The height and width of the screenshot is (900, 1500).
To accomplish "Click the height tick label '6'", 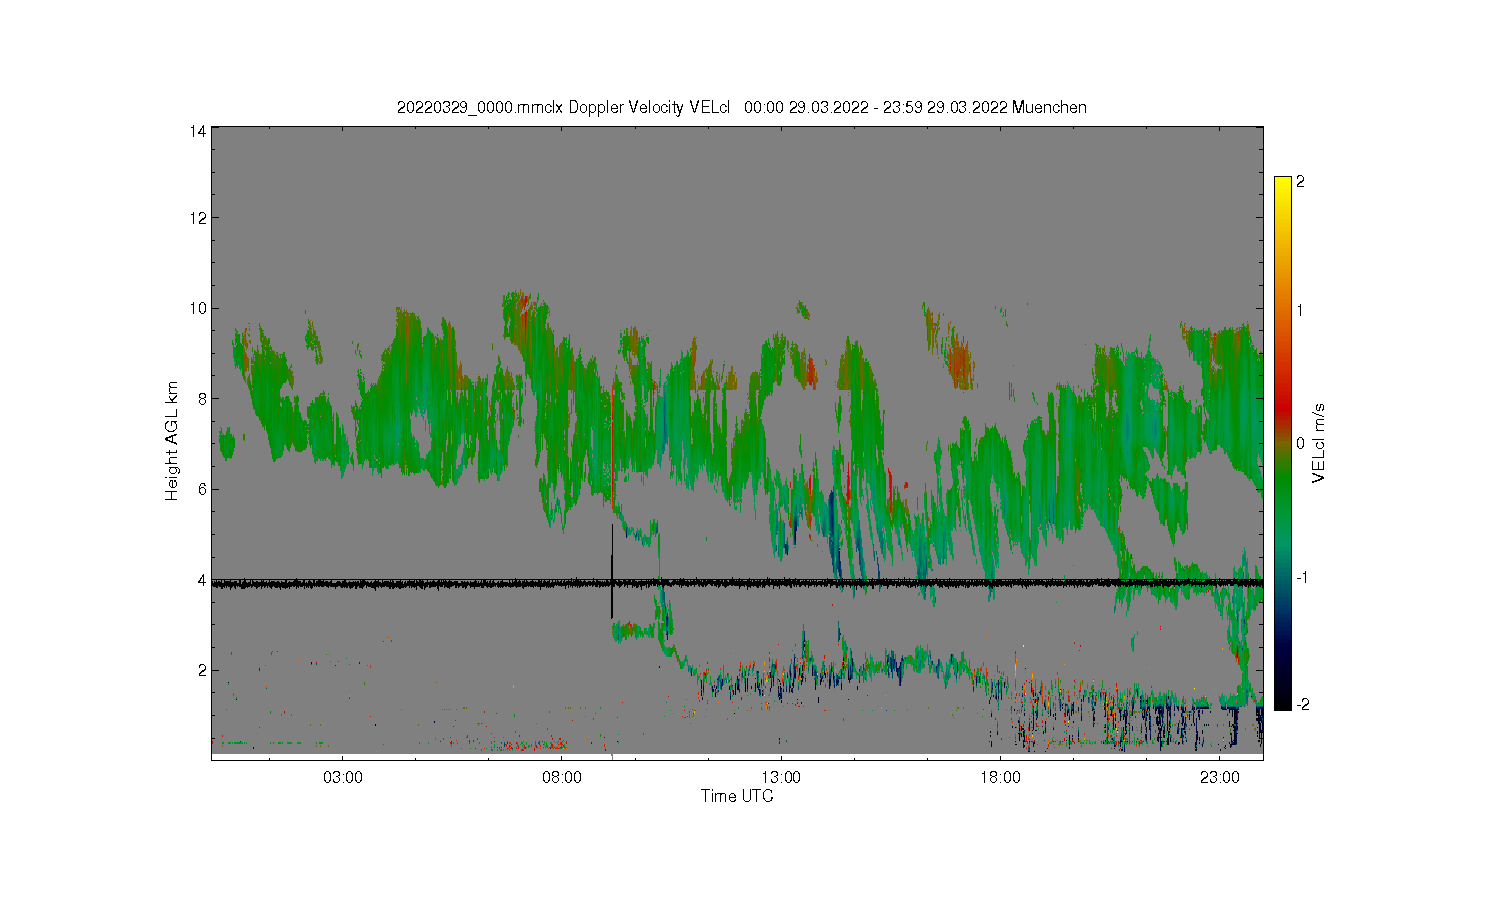I will (x=203, y=489).
